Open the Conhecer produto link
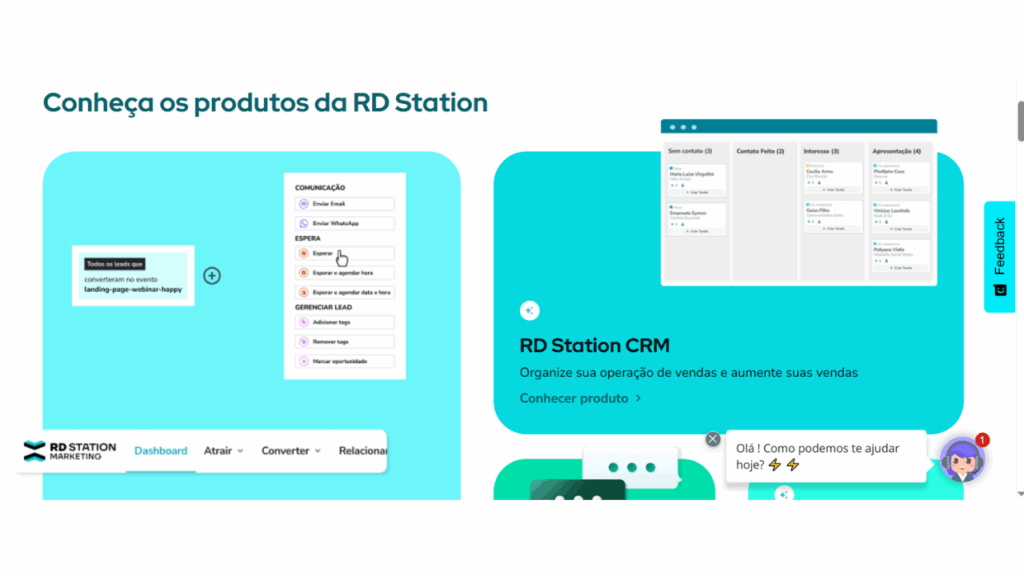Image resolution: width=1024 pixels, height=576 pixels. coord(581,398)
